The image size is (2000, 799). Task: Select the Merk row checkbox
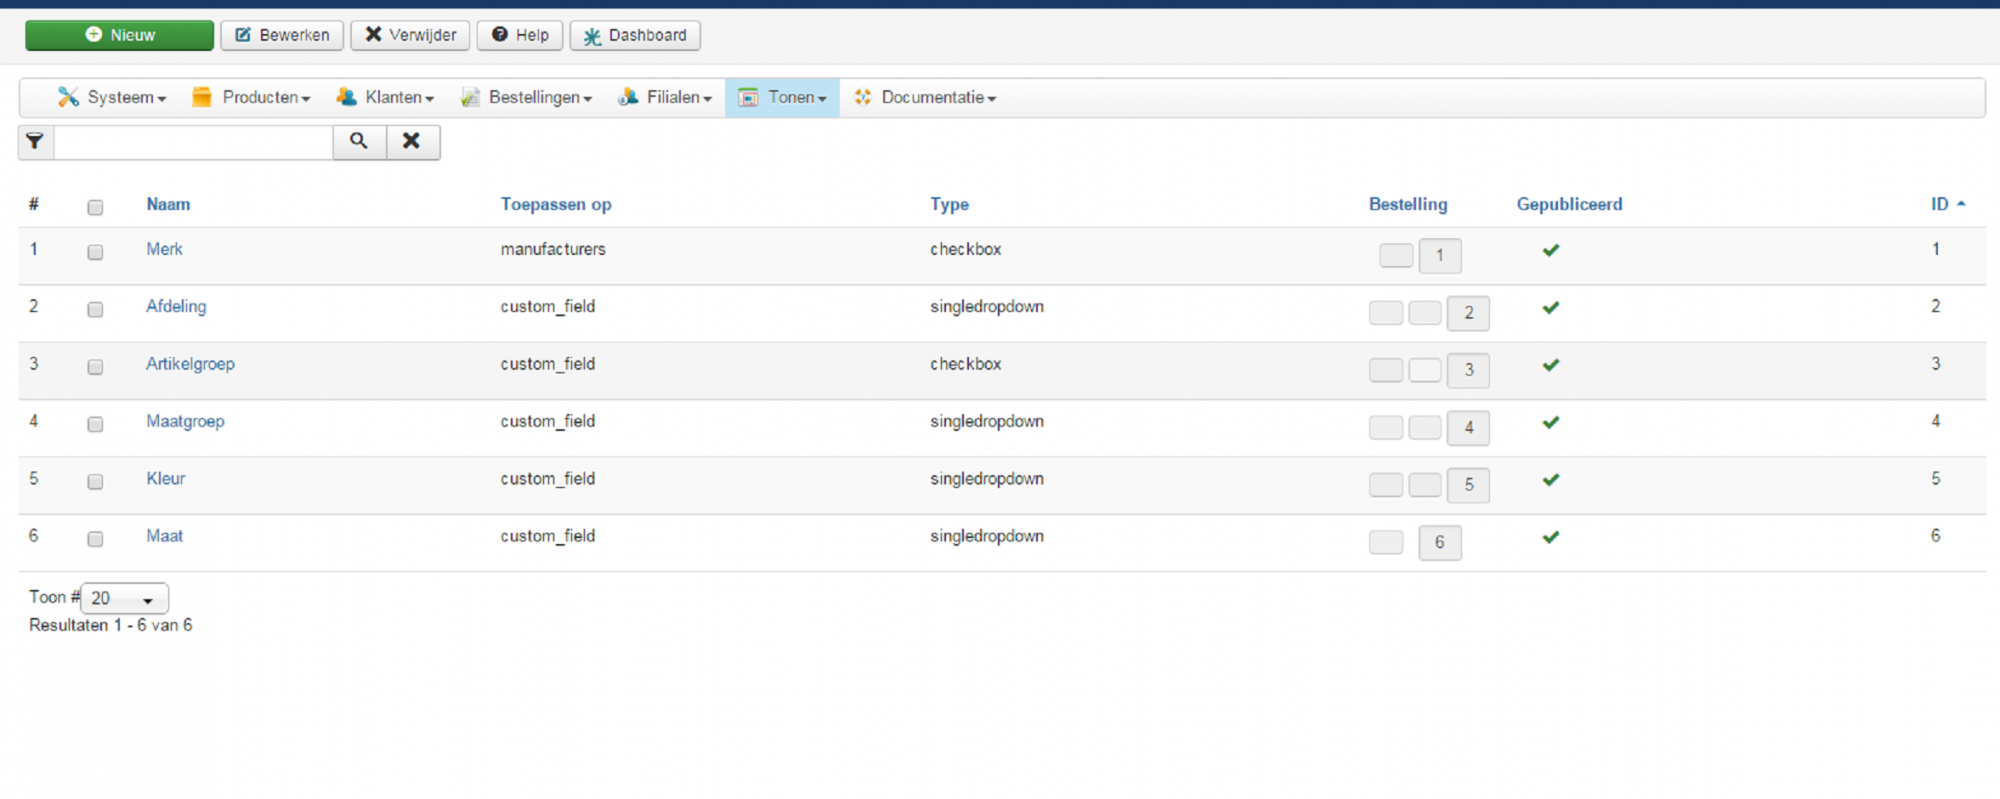click(x=95, y=252)
